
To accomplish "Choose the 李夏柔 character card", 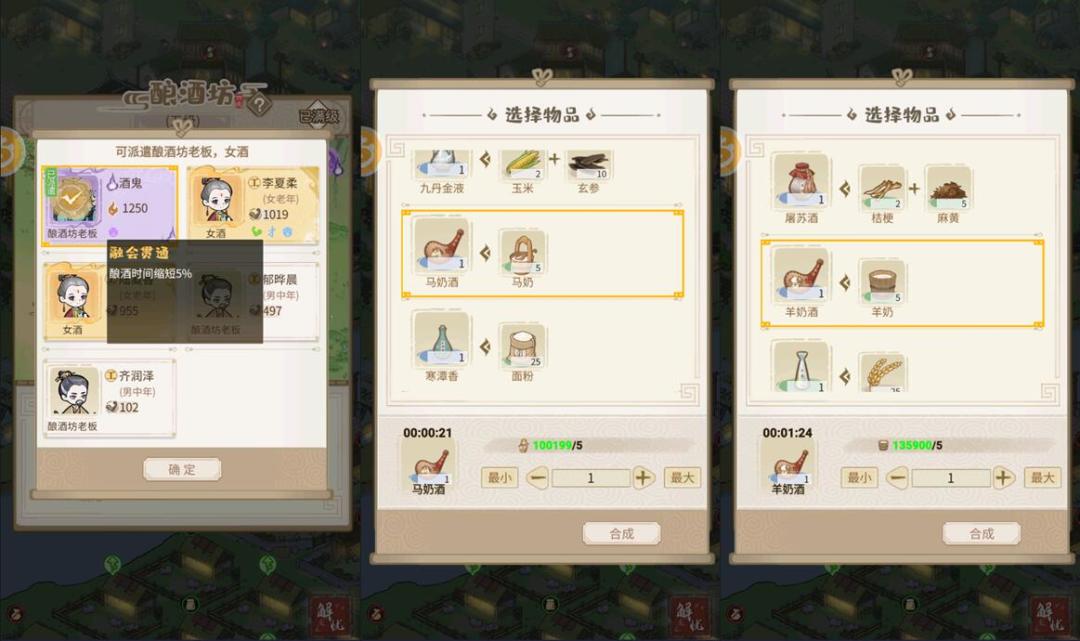I will tap(253, 204).
